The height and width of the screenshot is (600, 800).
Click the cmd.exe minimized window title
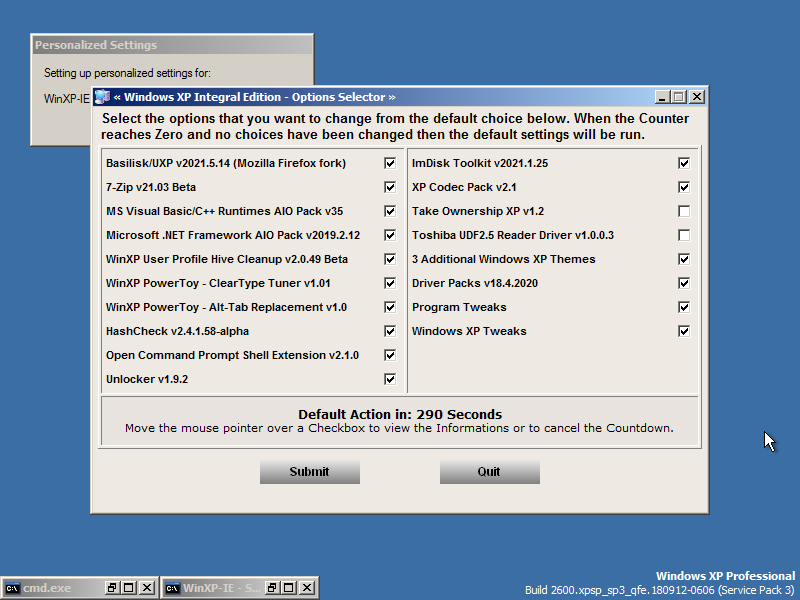coord(47,588)
